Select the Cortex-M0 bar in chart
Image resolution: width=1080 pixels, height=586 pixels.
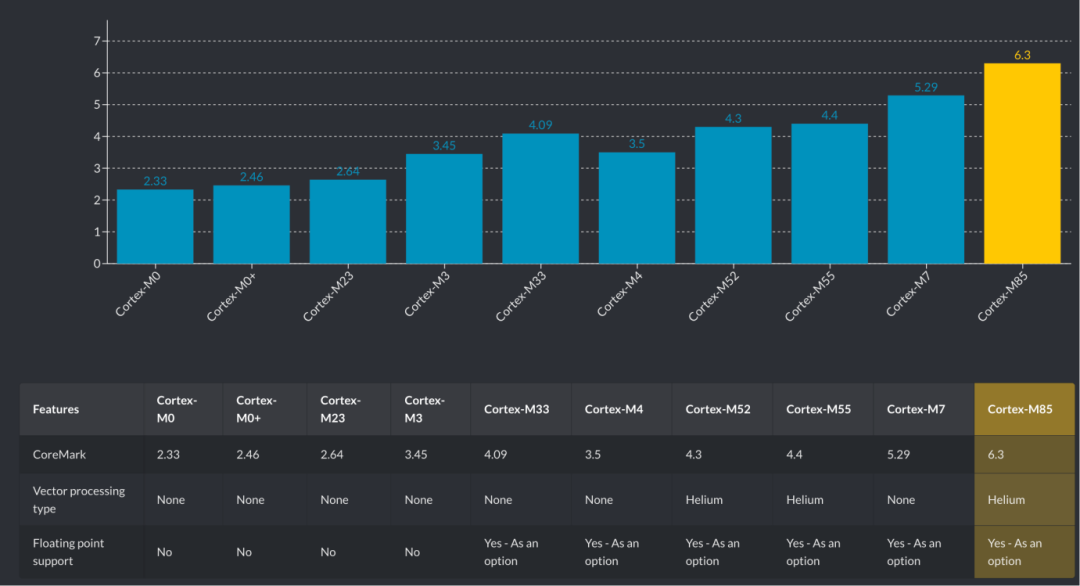click(x=155, y=227)
